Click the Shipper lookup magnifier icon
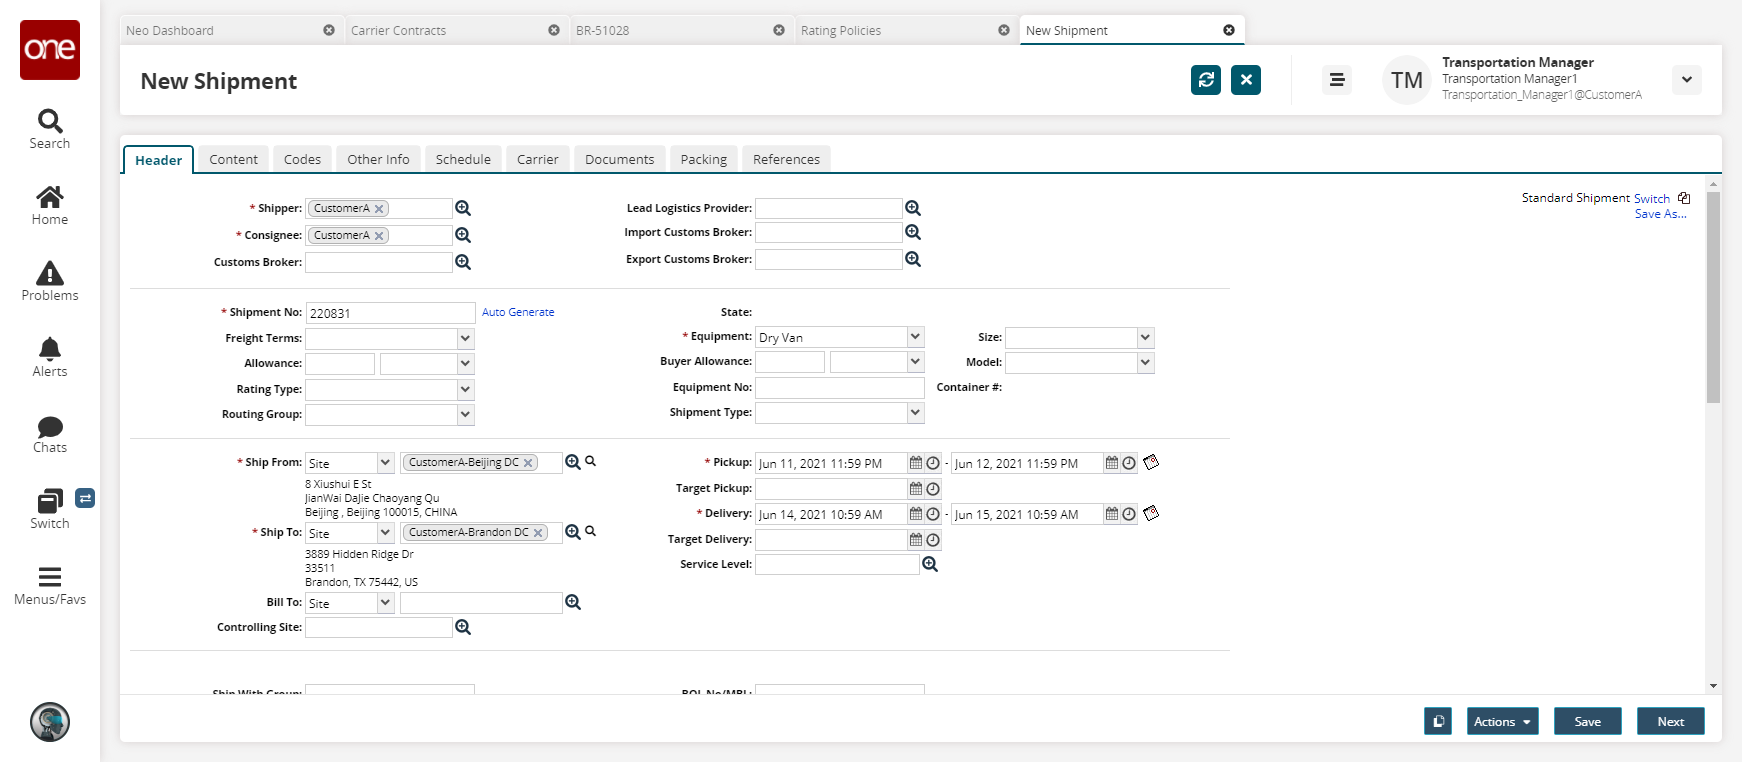Image resolution: width=1742 pixels, height=762 pixels. (463, 208)
